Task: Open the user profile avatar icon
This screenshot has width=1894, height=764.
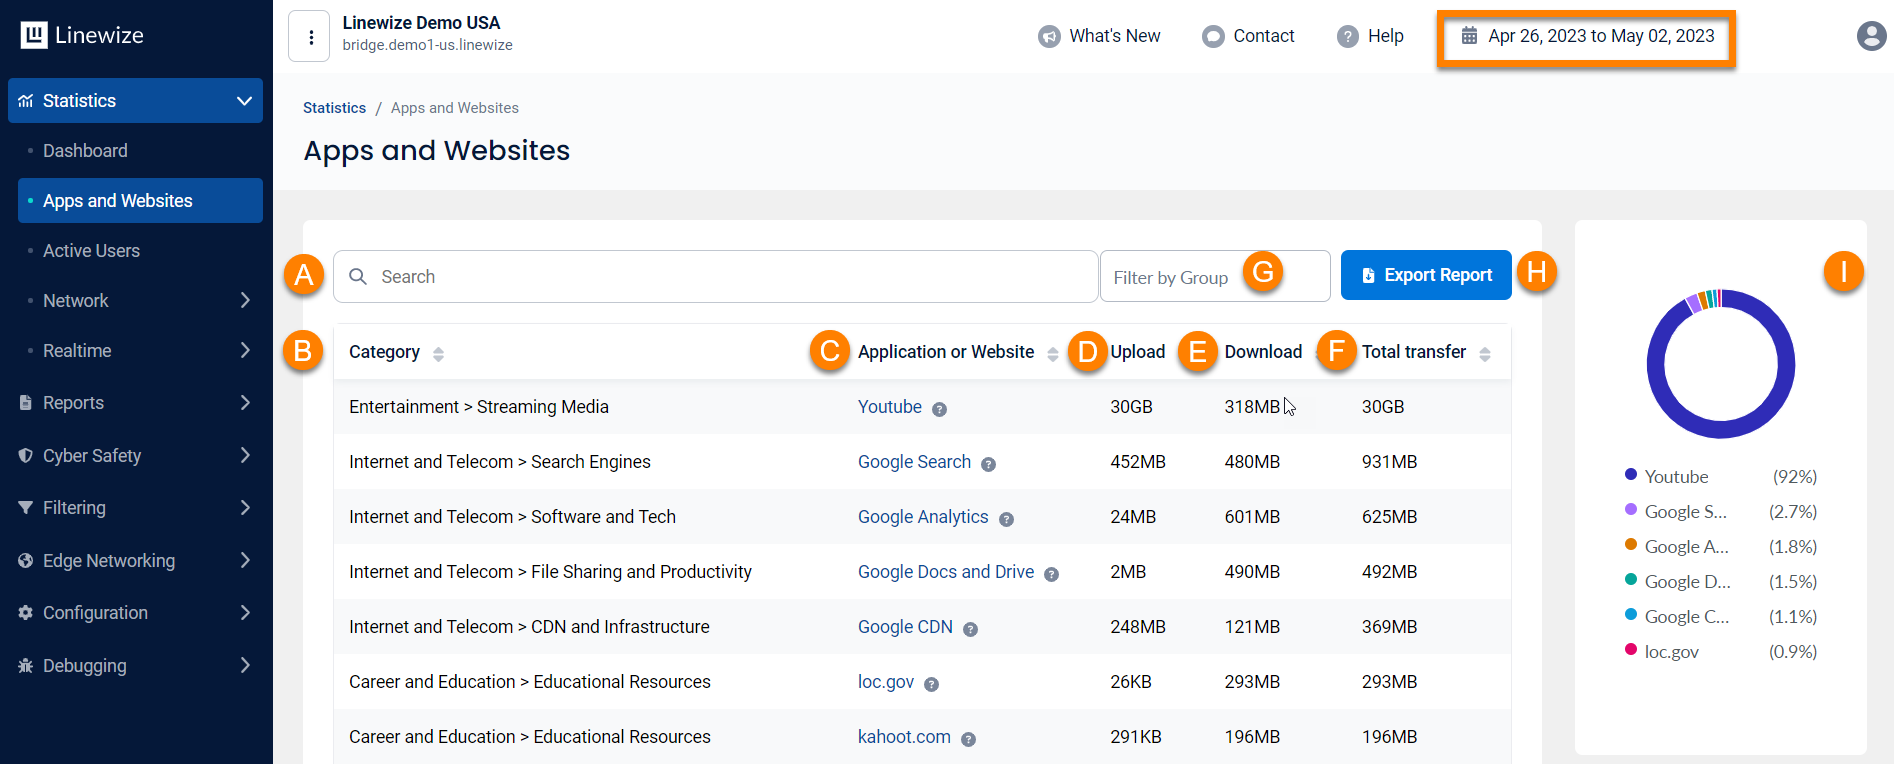Action: (1871, 36)
